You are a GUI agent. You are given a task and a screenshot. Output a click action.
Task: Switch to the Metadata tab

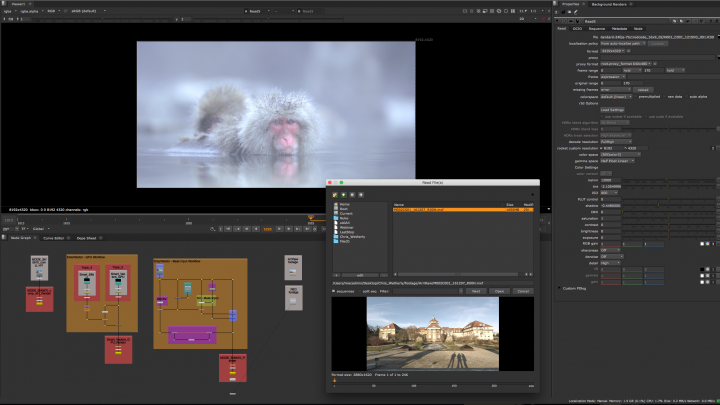tap(619, 28)
